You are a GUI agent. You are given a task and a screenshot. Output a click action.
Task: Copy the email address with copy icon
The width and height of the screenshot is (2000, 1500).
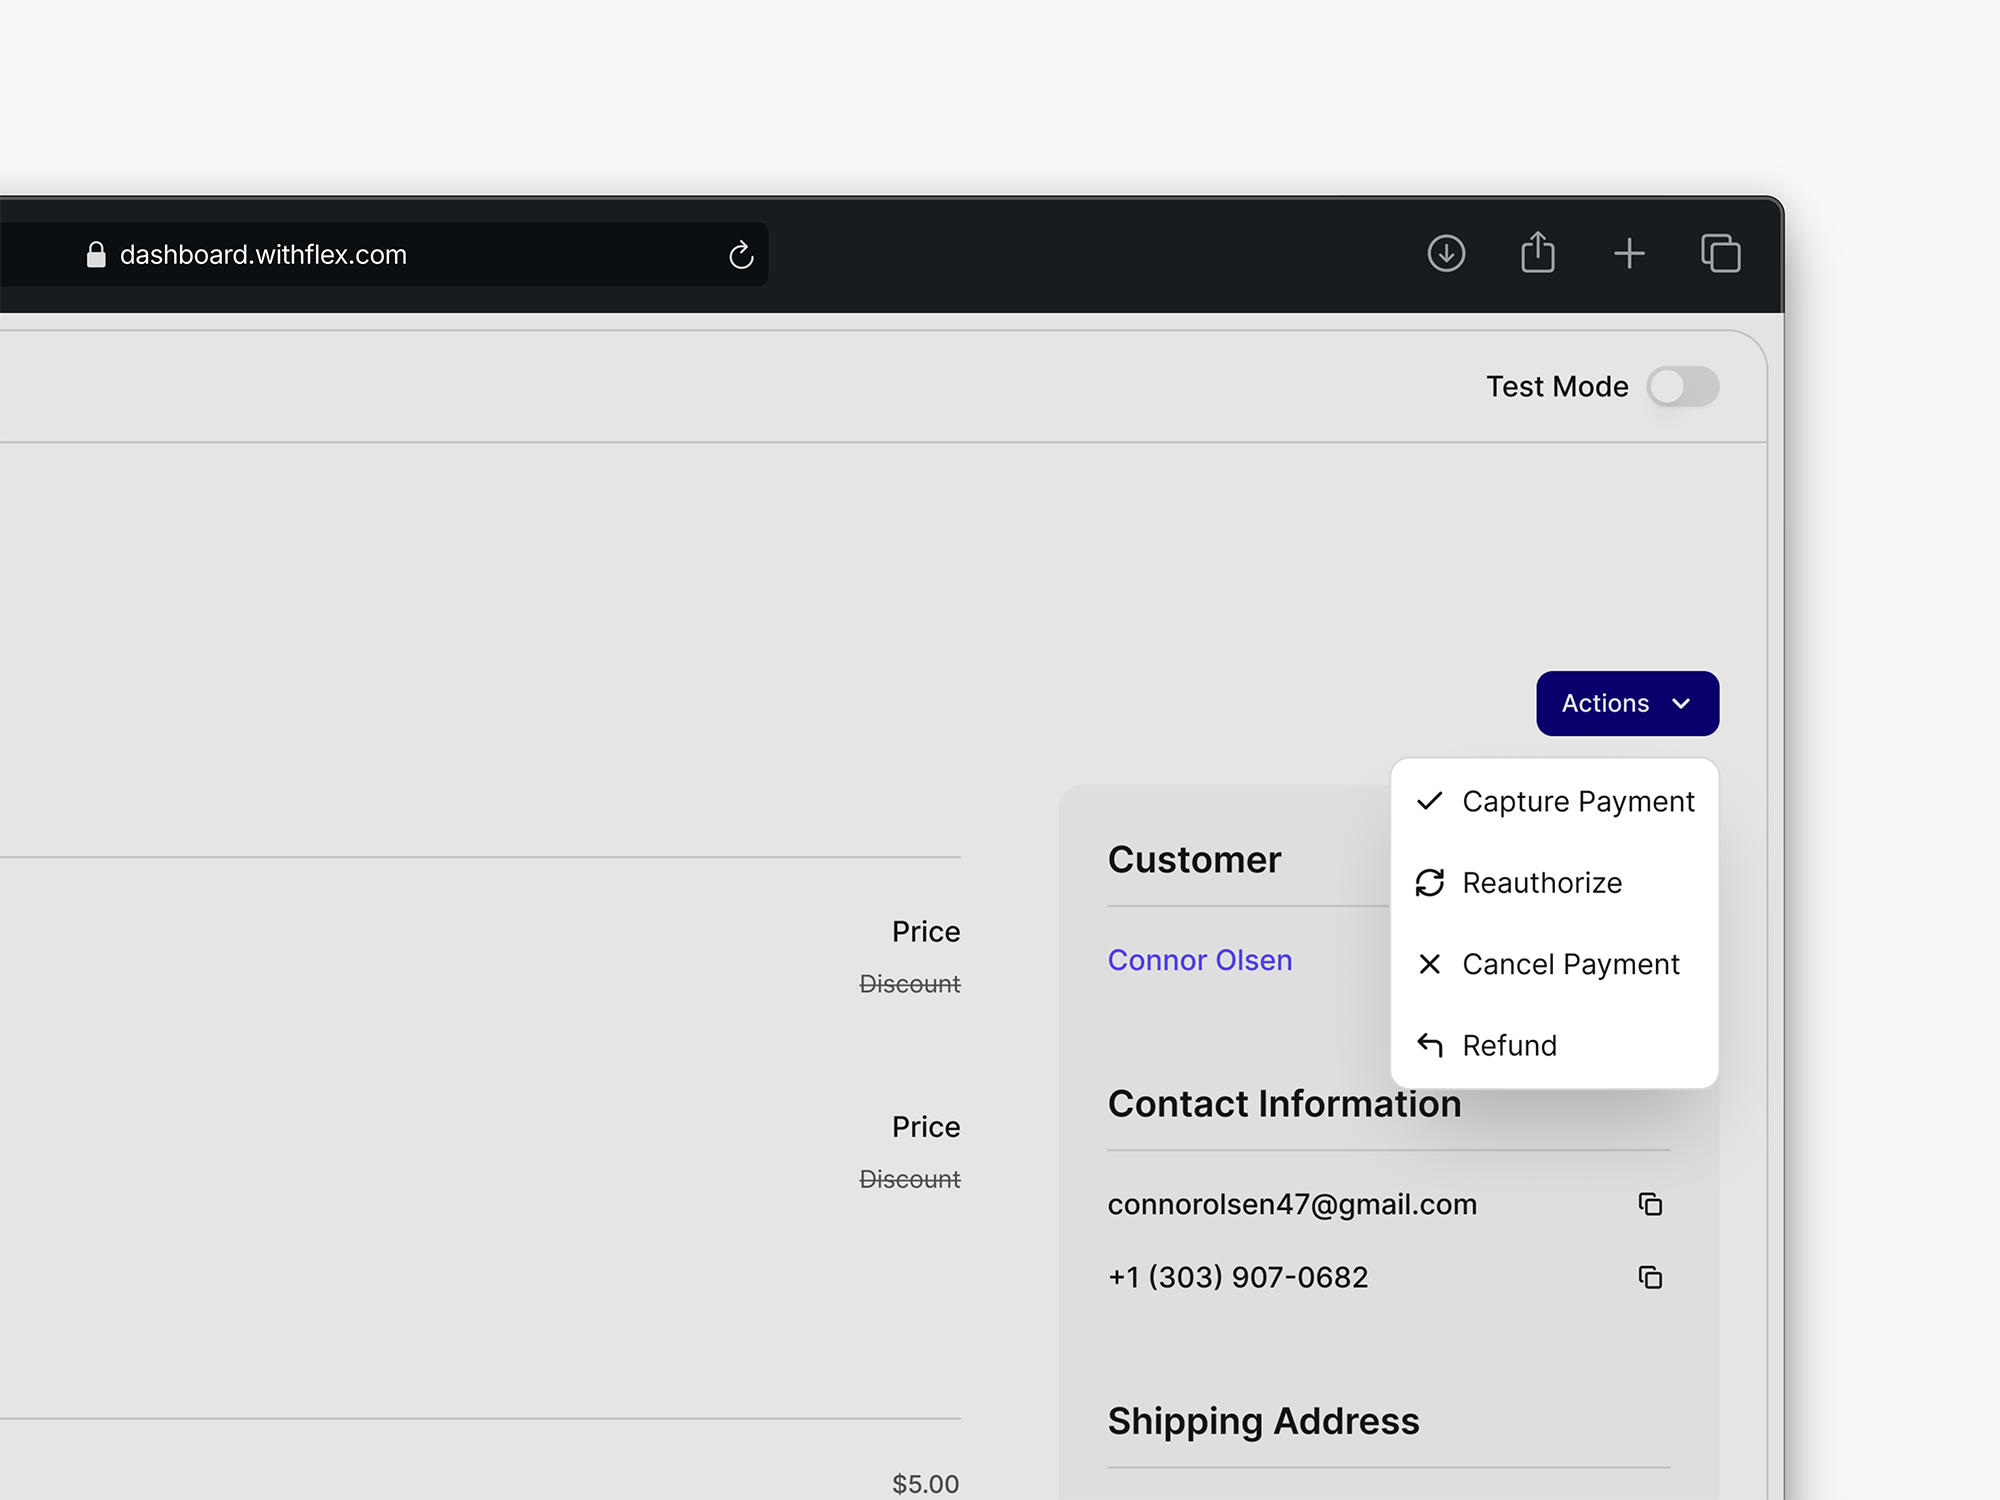coord(1650,1204)
